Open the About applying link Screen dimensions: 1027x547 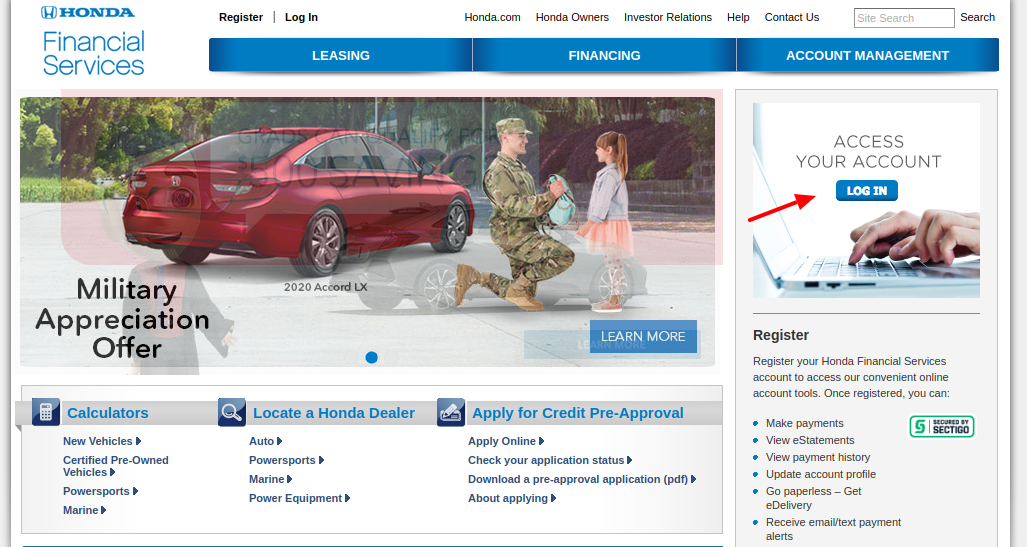[x=512, y=498]
